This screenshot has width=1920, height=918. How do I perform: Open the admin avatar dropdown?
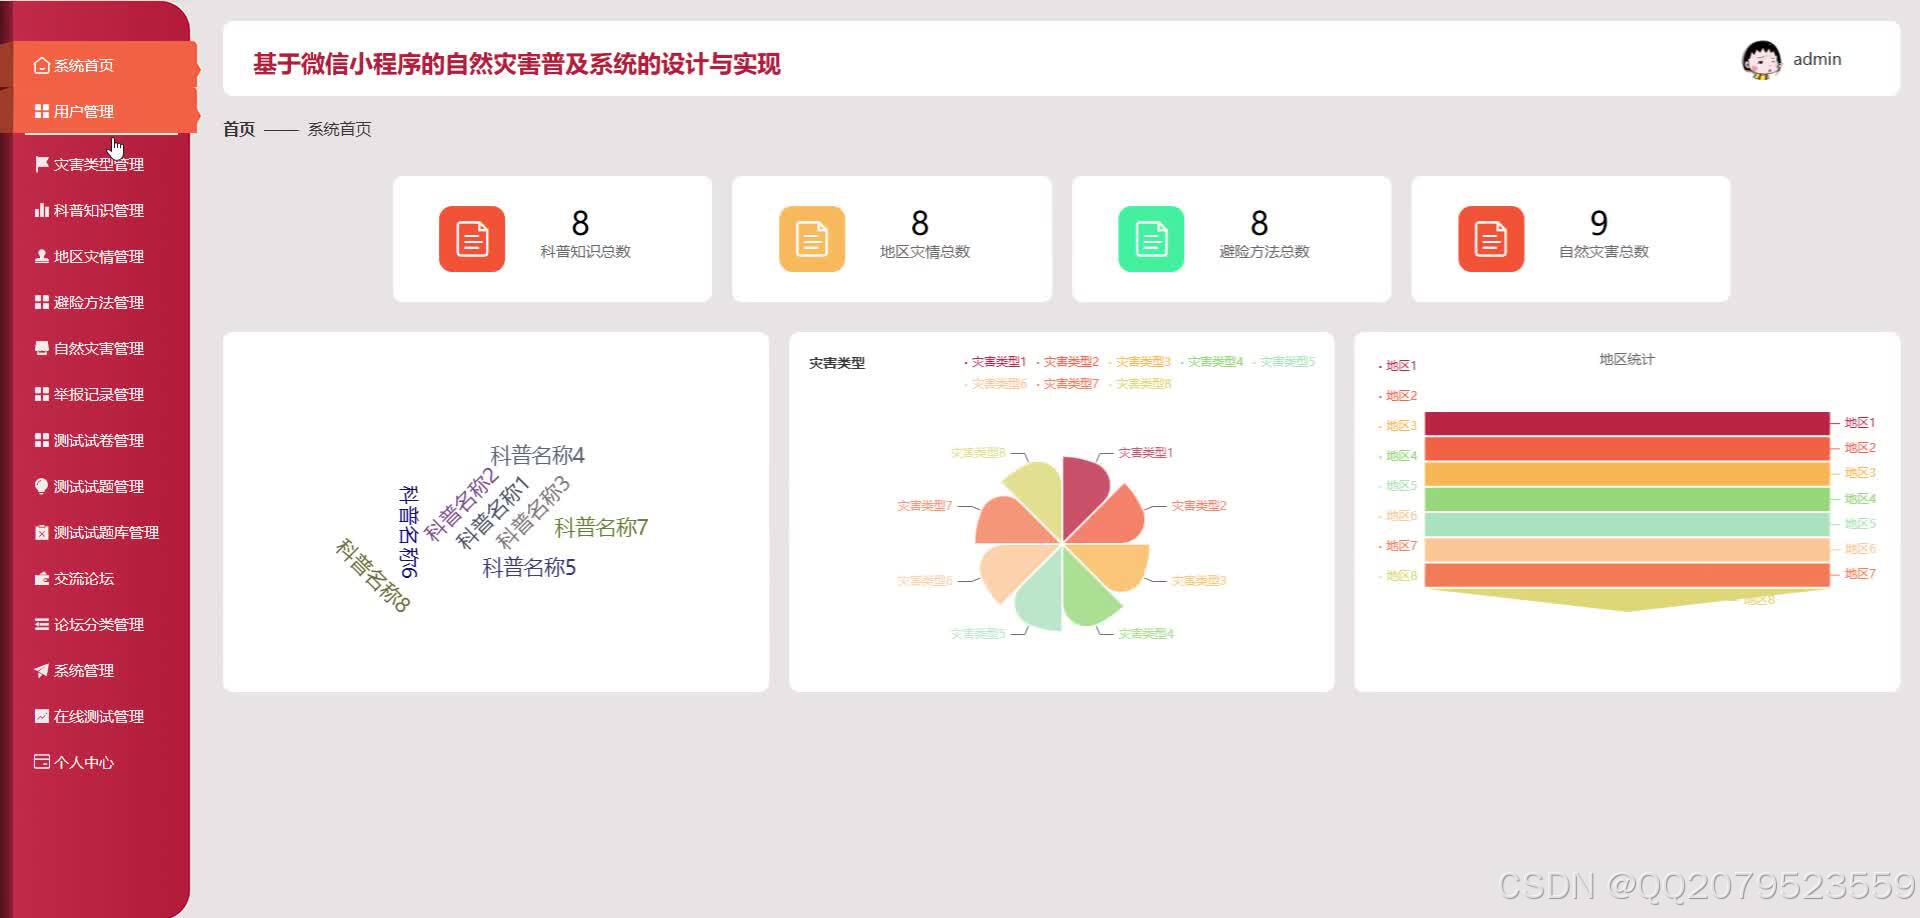[x=1760, y=59]
